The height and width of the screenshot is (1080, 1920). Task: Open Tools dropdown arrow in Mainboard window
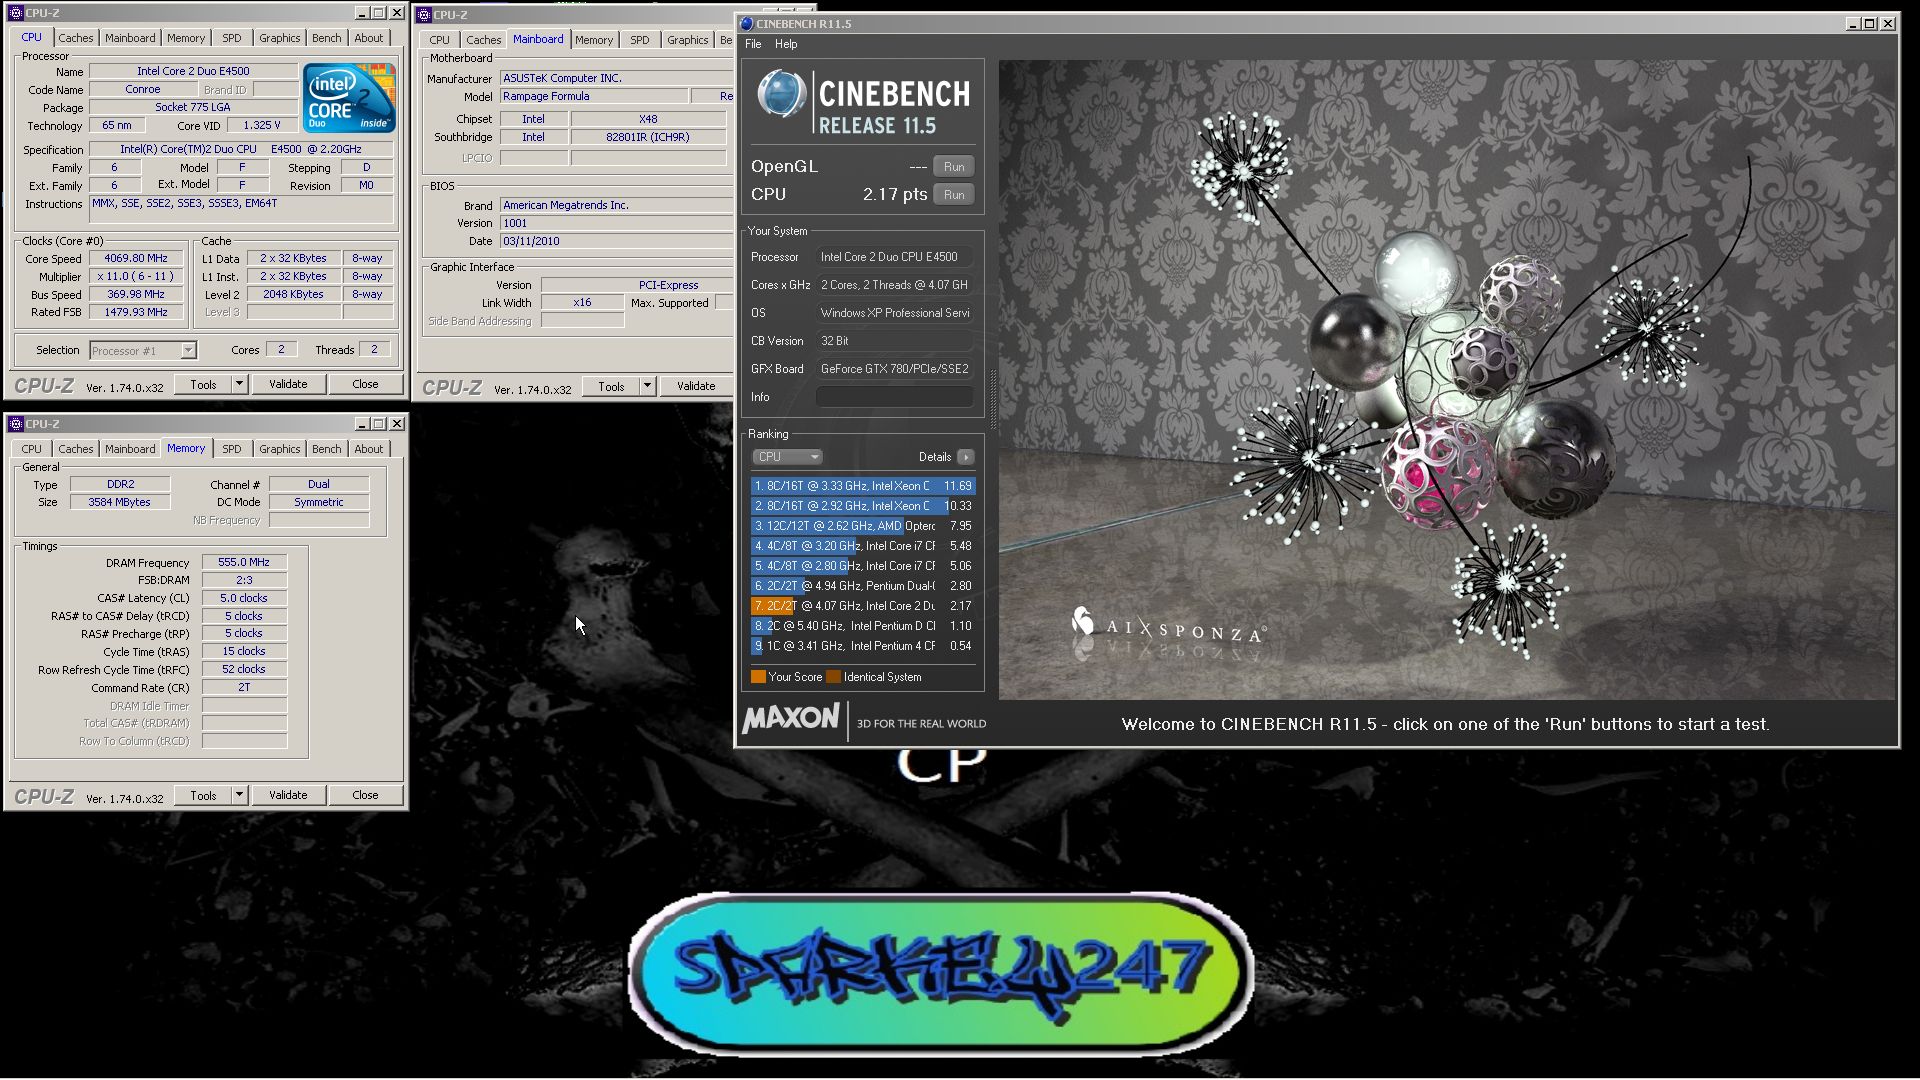pyautogui.click(x=647, y=386)
